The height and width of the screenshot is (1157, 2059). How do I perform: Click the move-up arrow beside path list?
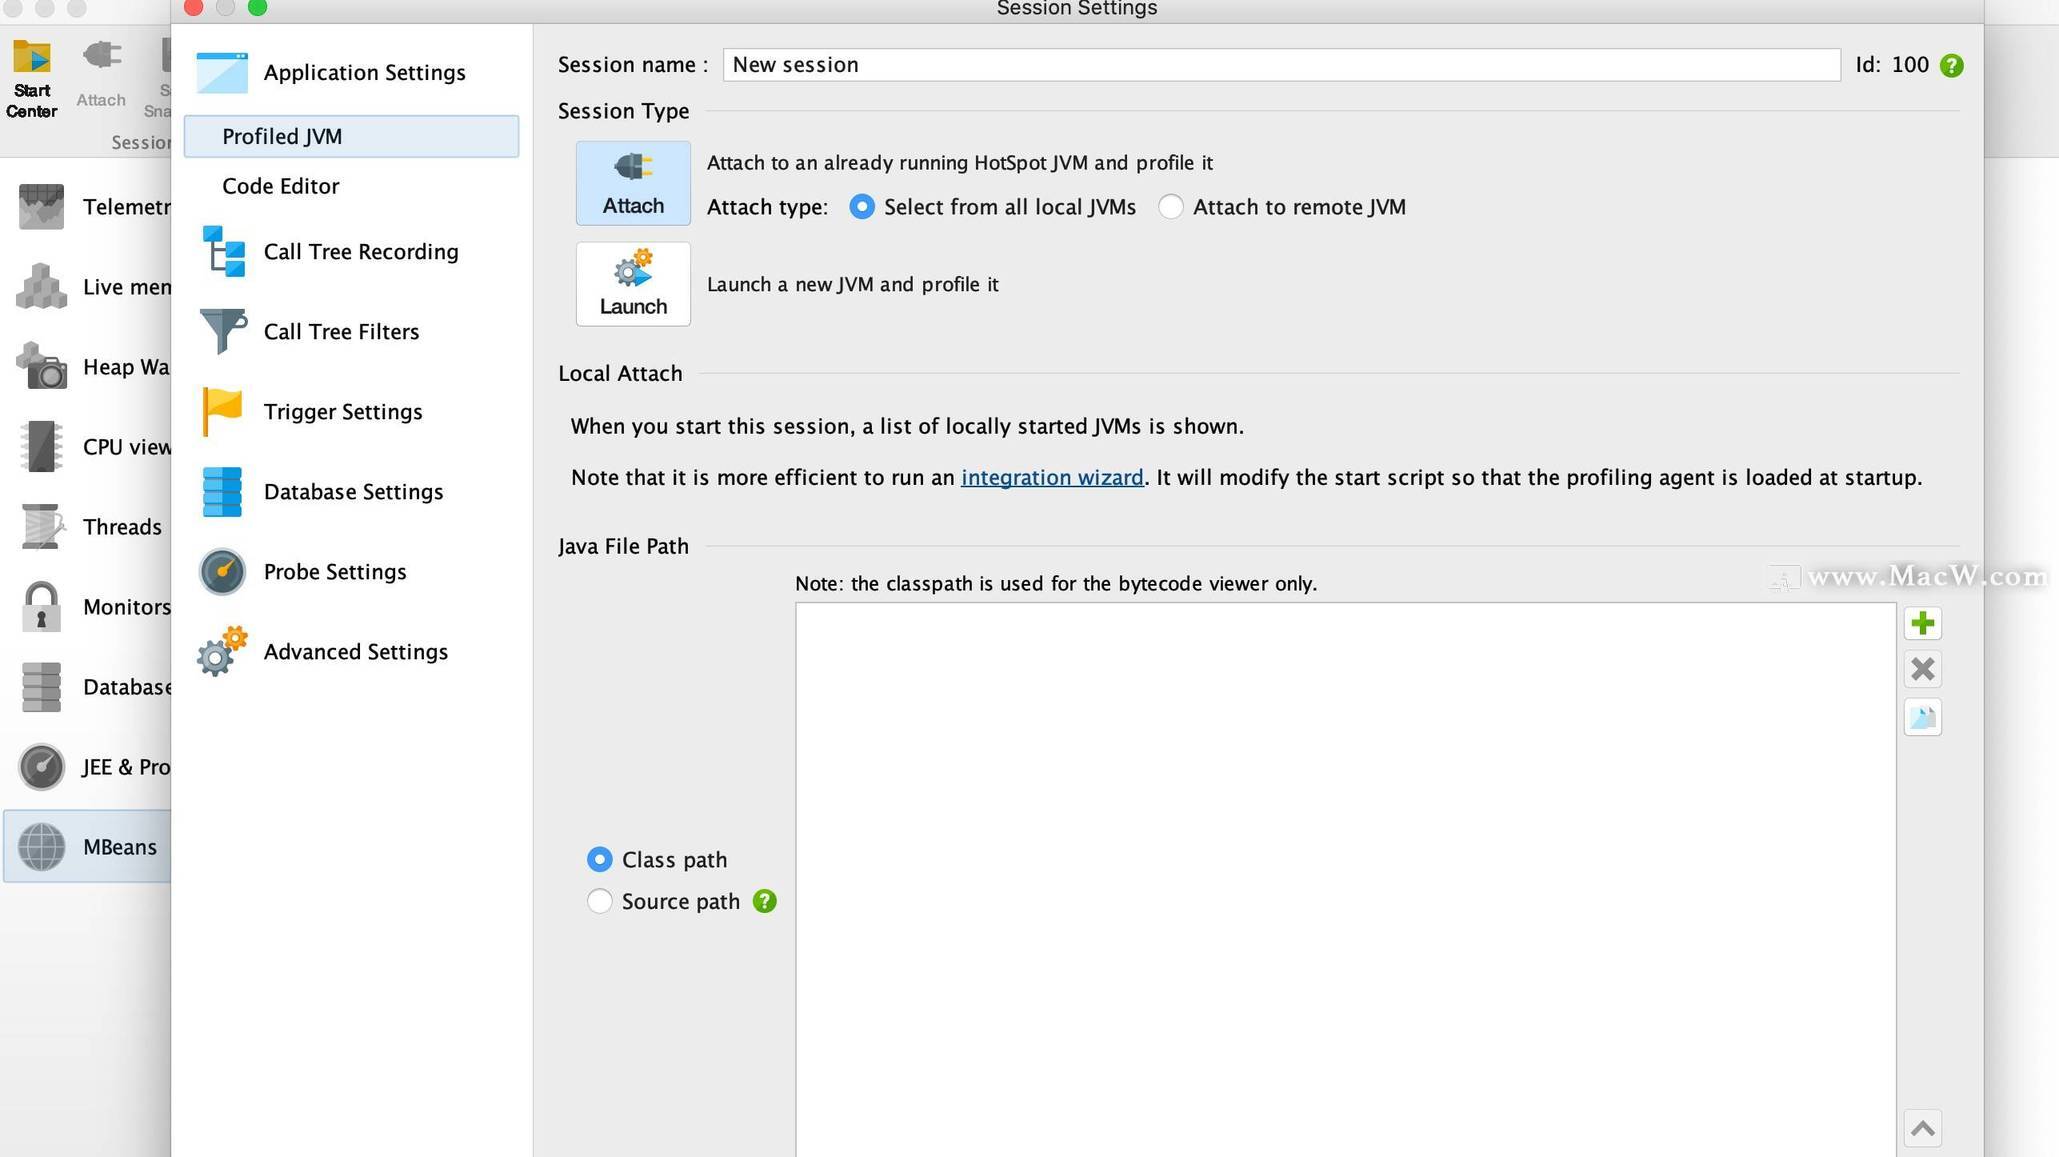pyautogui.click(x=1921, y=1129)
